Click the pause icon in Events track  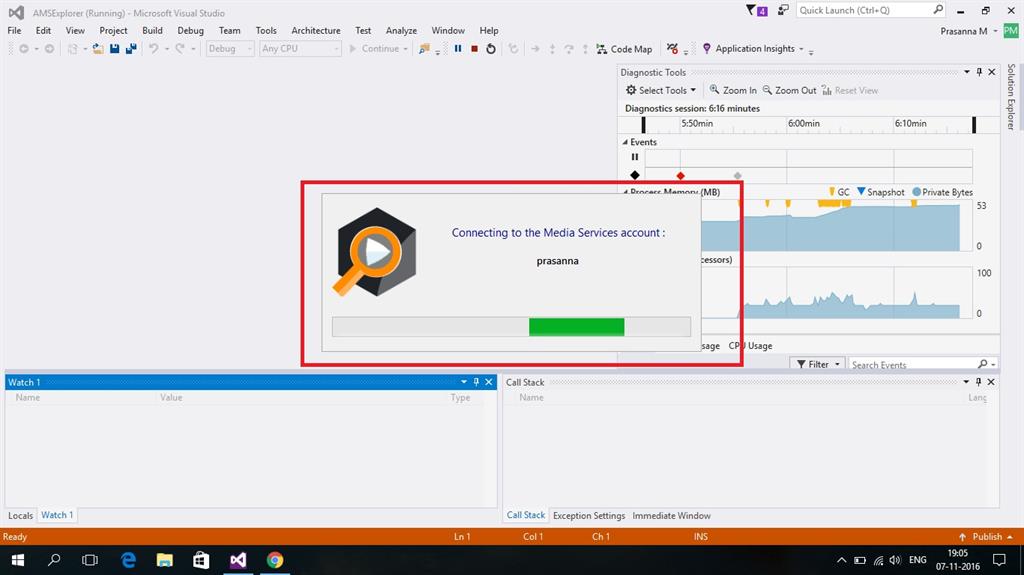click(635, 157)
